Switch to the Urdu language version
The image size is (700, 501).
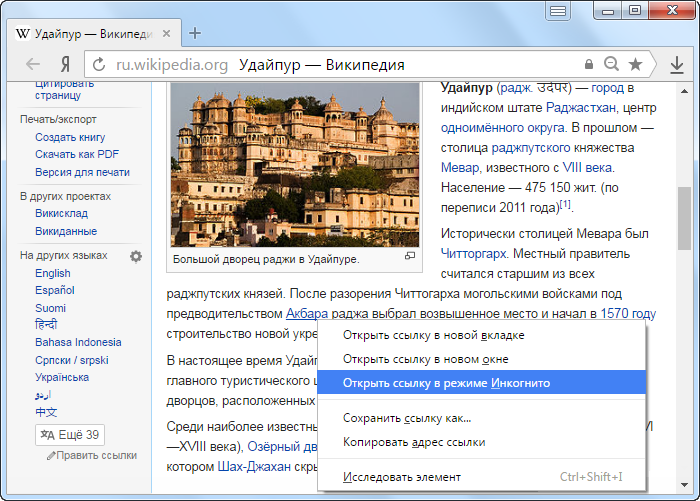click(43, 395)
